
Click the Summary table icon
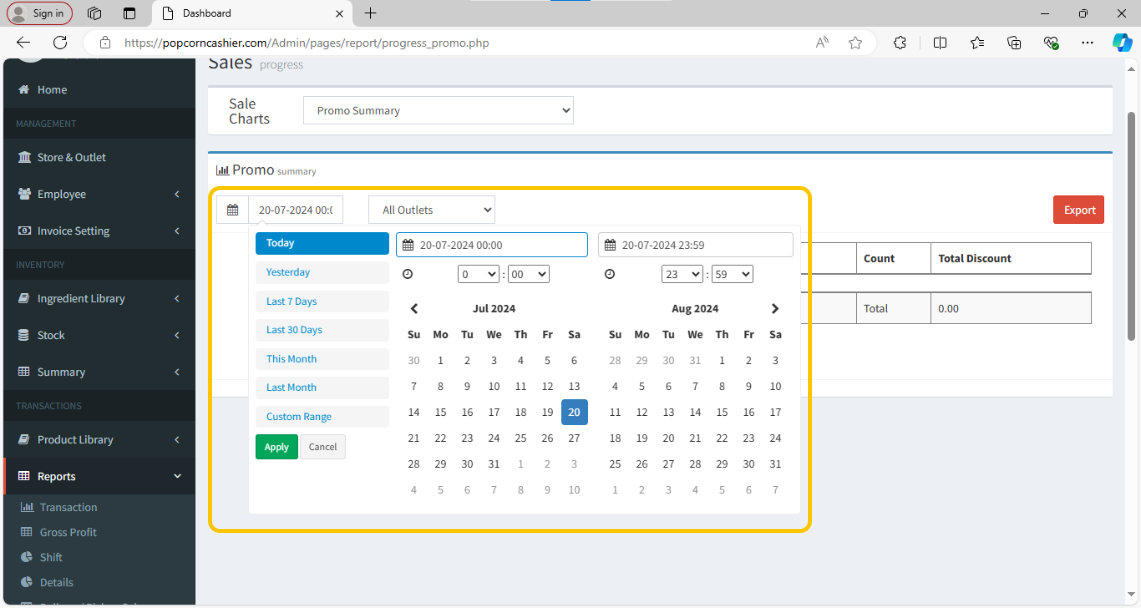pos(24,372)
